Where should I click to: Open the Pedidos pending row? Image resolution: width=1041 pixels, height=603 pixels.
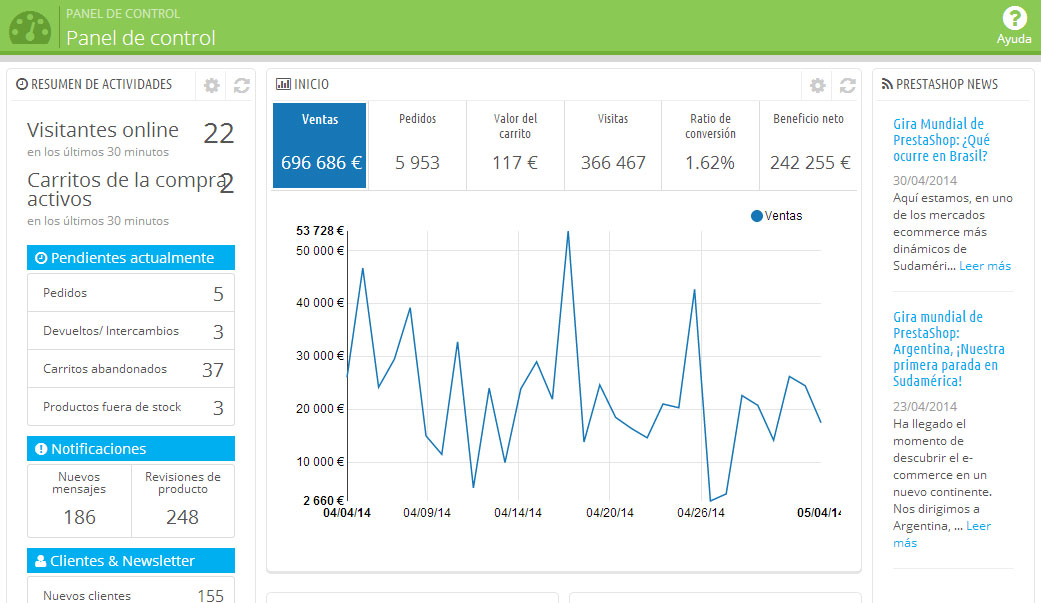coord(131,293)
